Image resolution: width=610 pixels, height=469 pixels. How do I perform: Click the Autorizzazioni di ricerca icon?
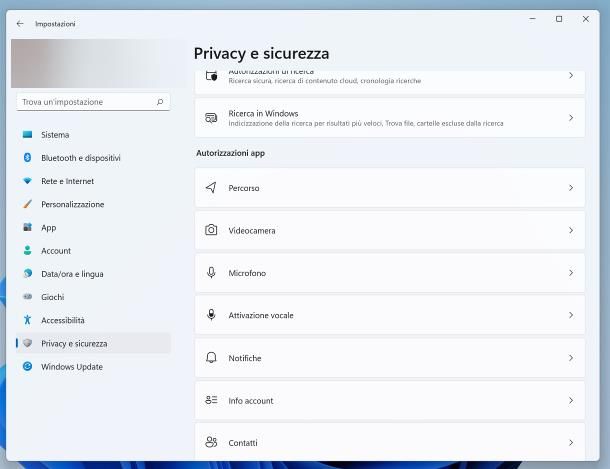point(211,75)
